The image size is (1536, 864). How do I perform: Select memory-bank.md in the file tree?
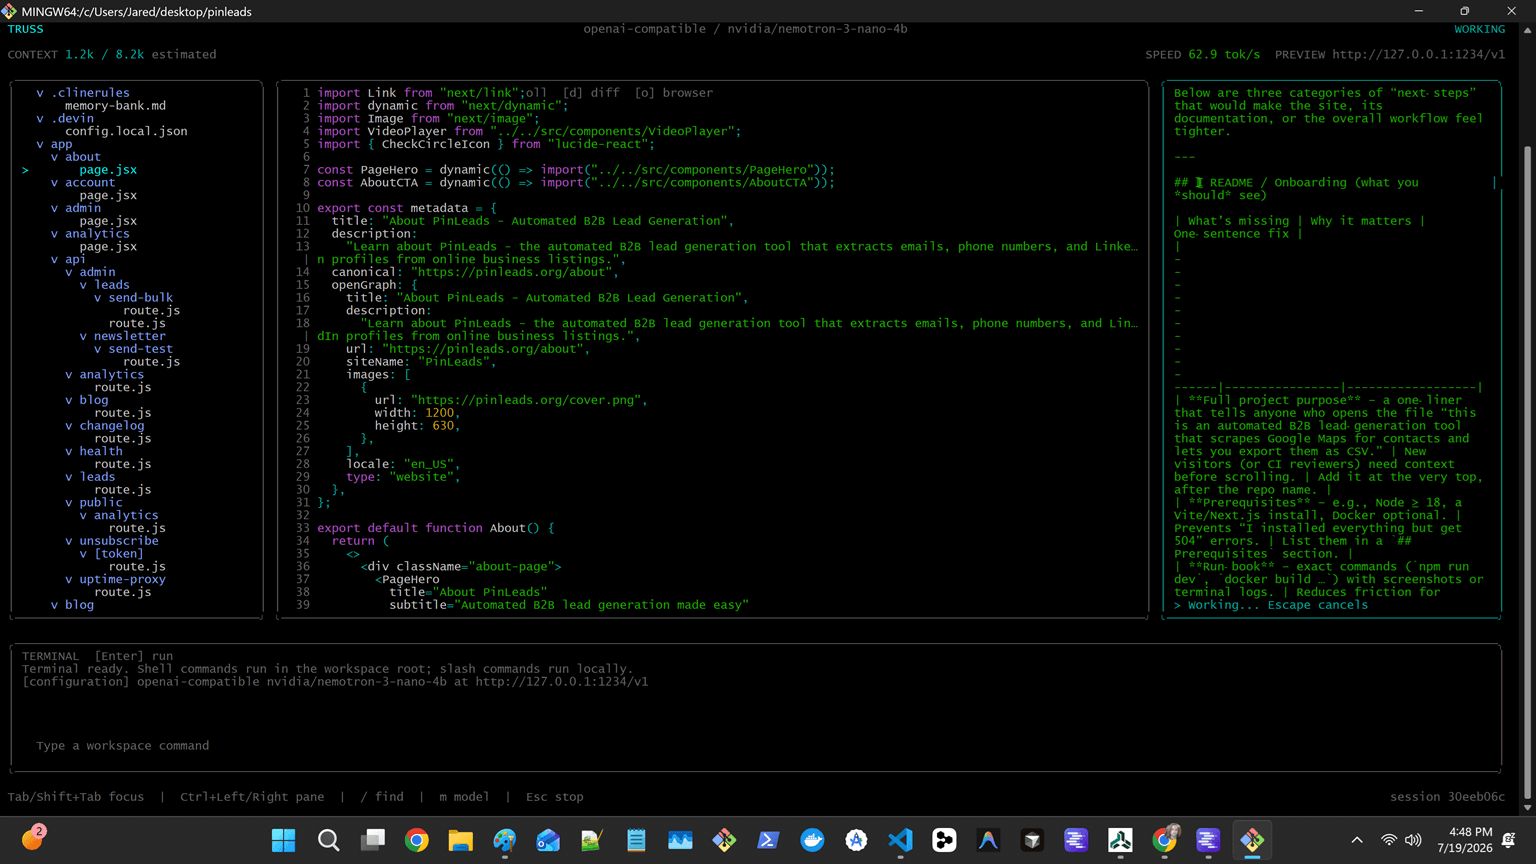click(115, 106)
